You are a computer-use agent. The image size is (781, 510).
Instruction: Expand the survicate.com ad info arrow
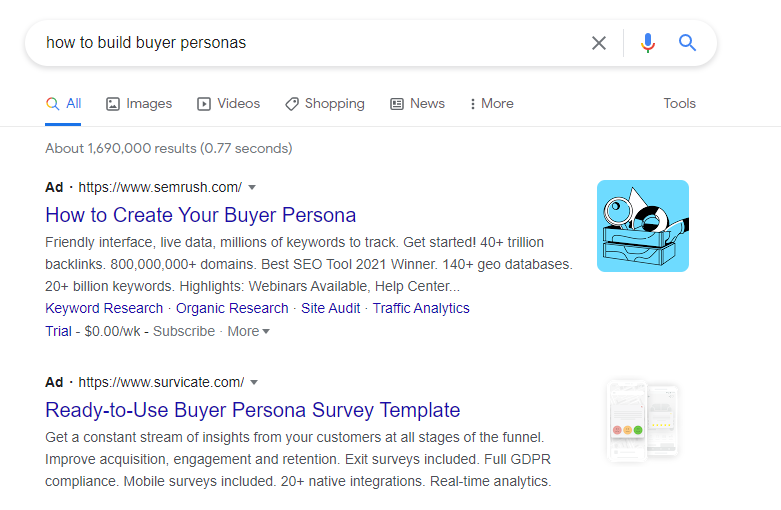tap(254, 383)
